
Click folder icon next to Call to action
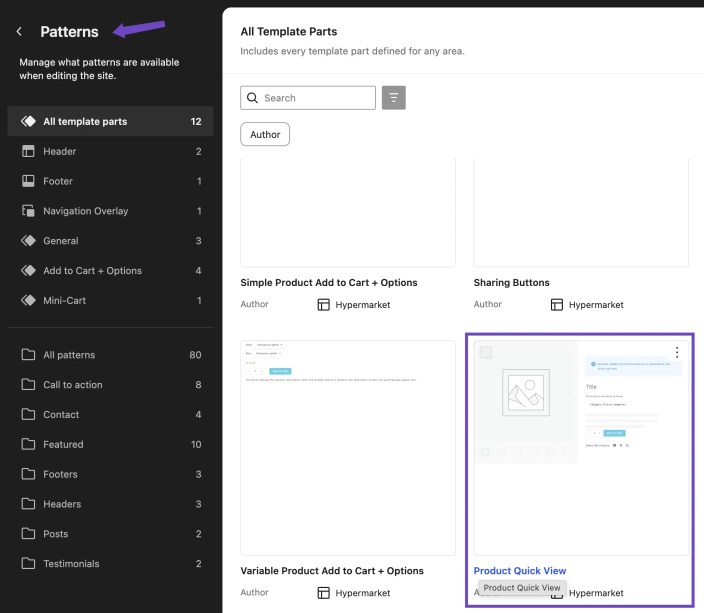(x=28, y=384)
